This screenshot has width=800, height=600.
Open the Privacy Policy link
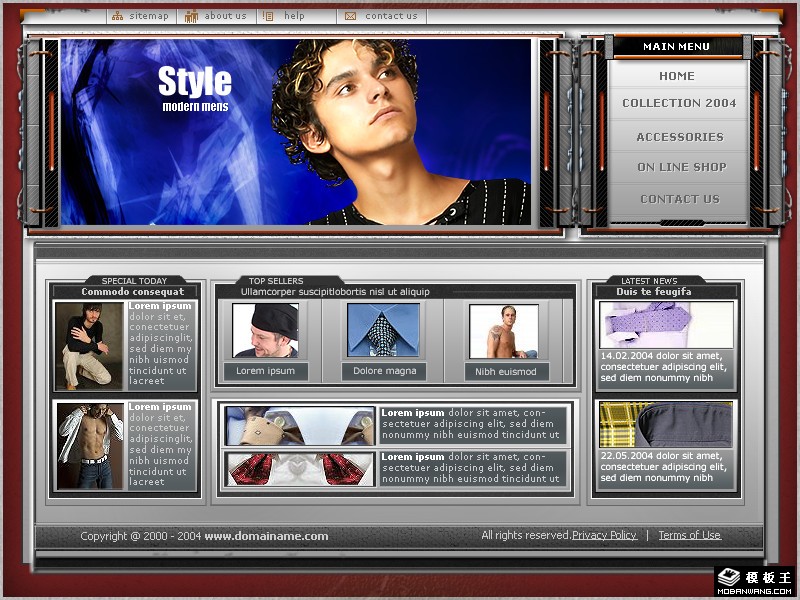point(604,535)
